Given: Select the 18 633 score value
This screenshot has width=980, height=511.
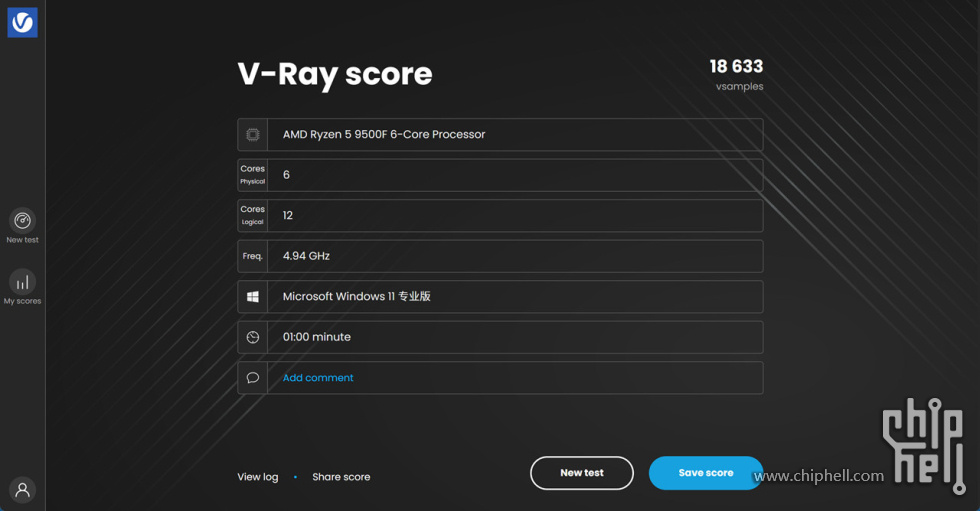Looking at the screenshot, I should click(x=736, y=66).
